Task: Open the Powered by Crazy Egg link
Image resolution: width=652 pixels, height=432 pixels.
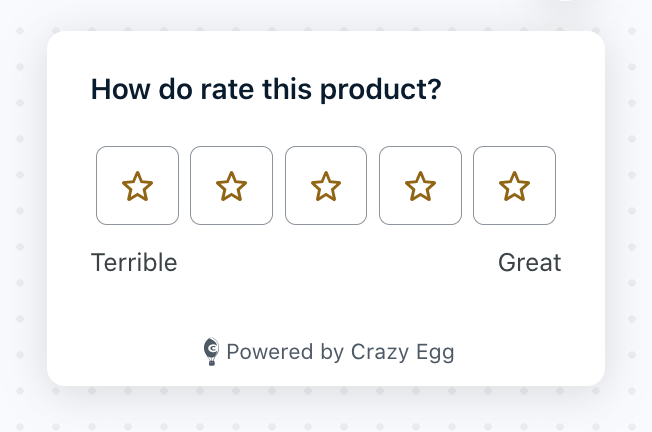Action: (328, 352)
